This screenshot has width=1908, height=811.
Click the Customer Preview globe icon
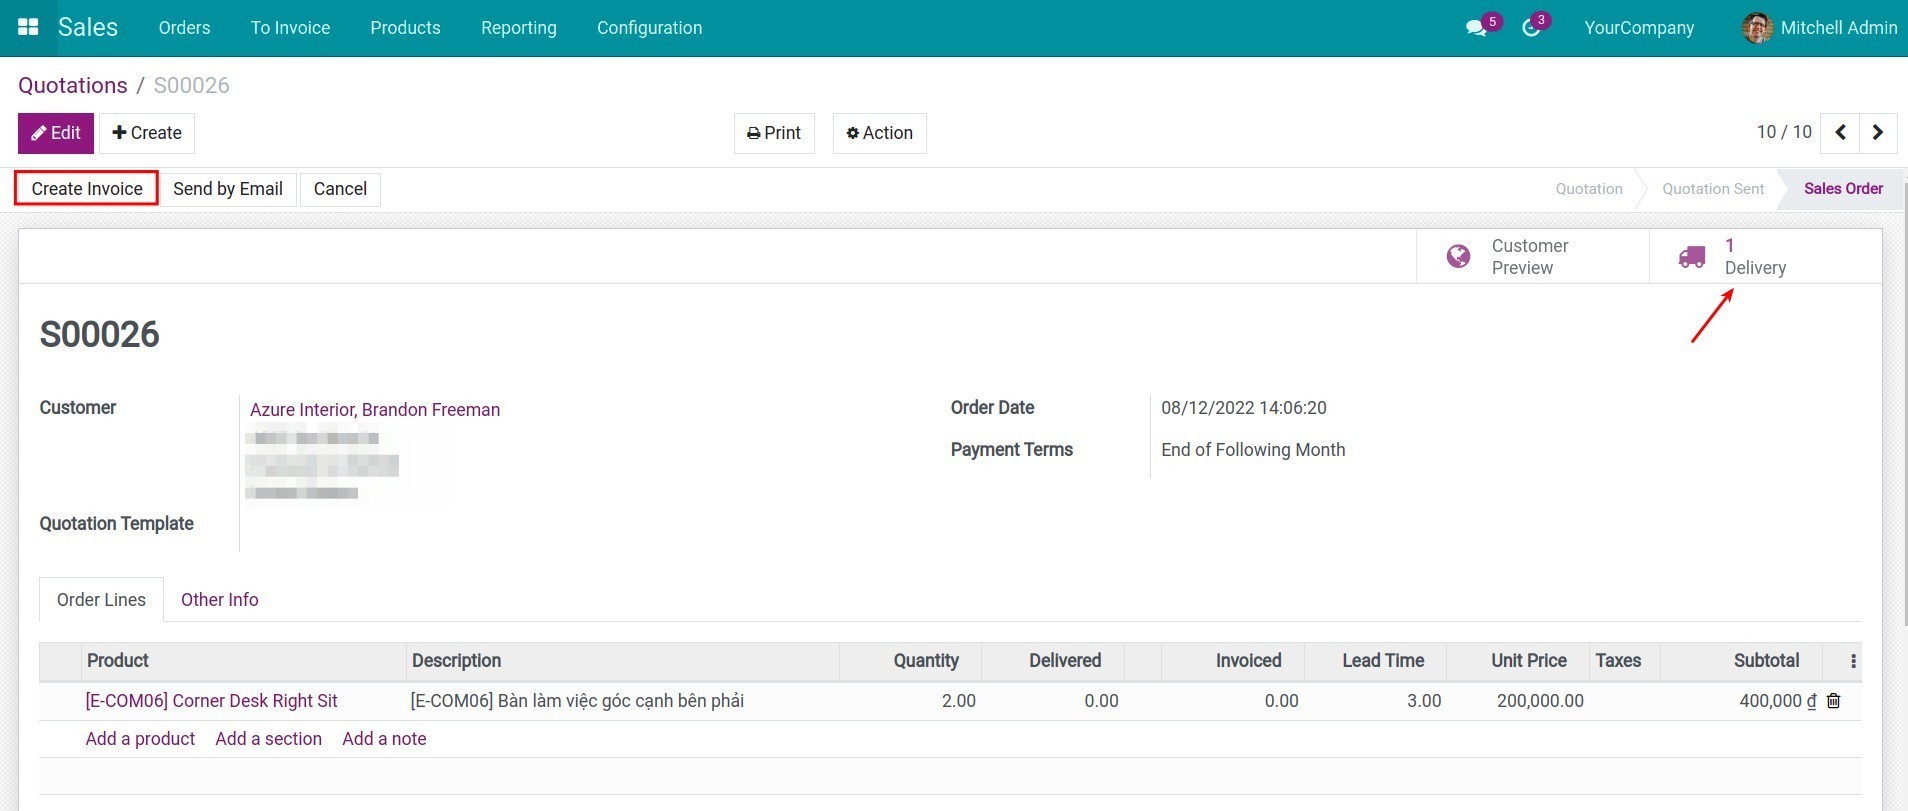1458,256
